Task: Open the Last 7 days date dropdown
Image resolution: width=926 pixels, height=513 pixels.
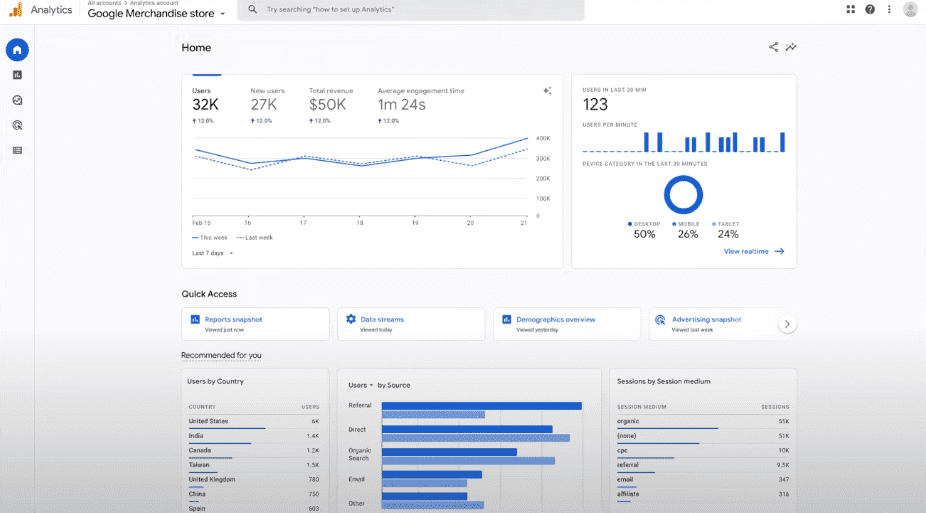Action: pyautogui.click(x=212, y=253)
